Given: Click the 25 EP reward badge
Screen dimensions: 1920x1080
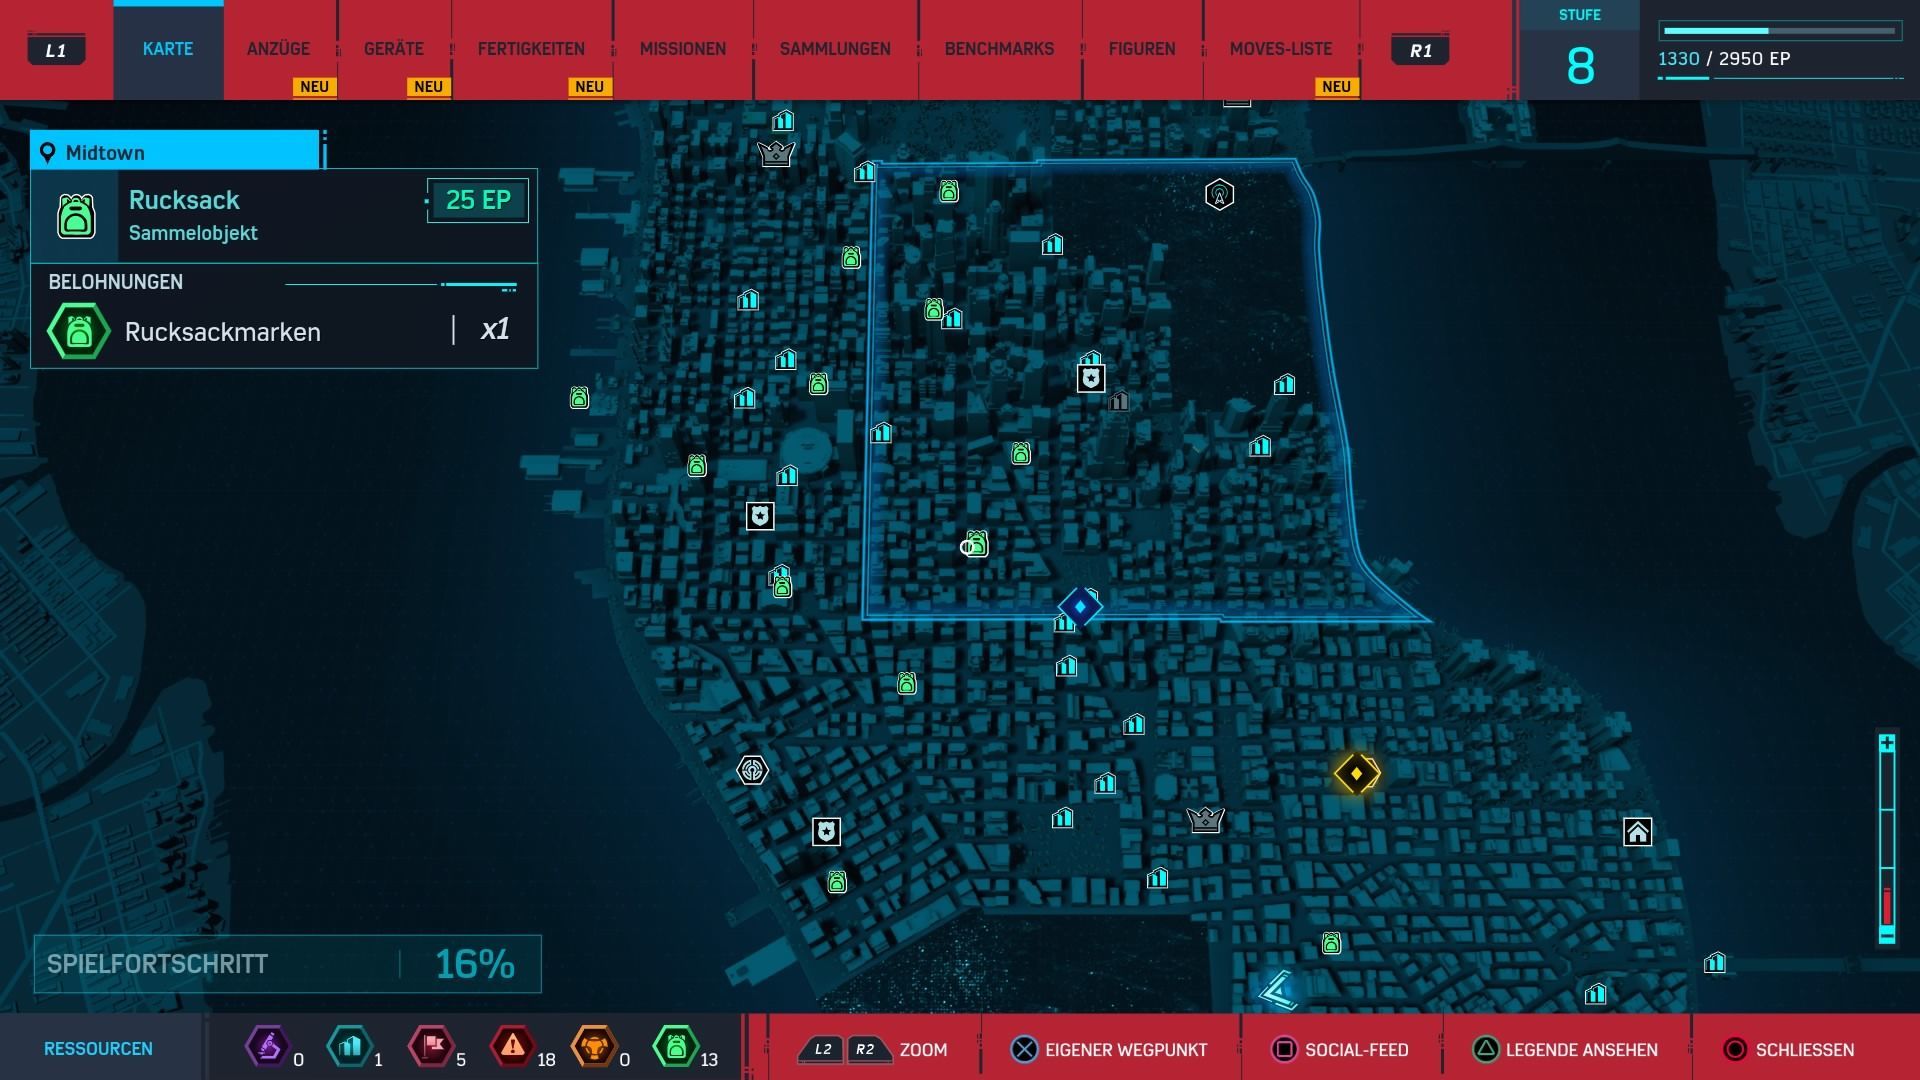Looking at the screenshot, I should [x=478, y=200].
